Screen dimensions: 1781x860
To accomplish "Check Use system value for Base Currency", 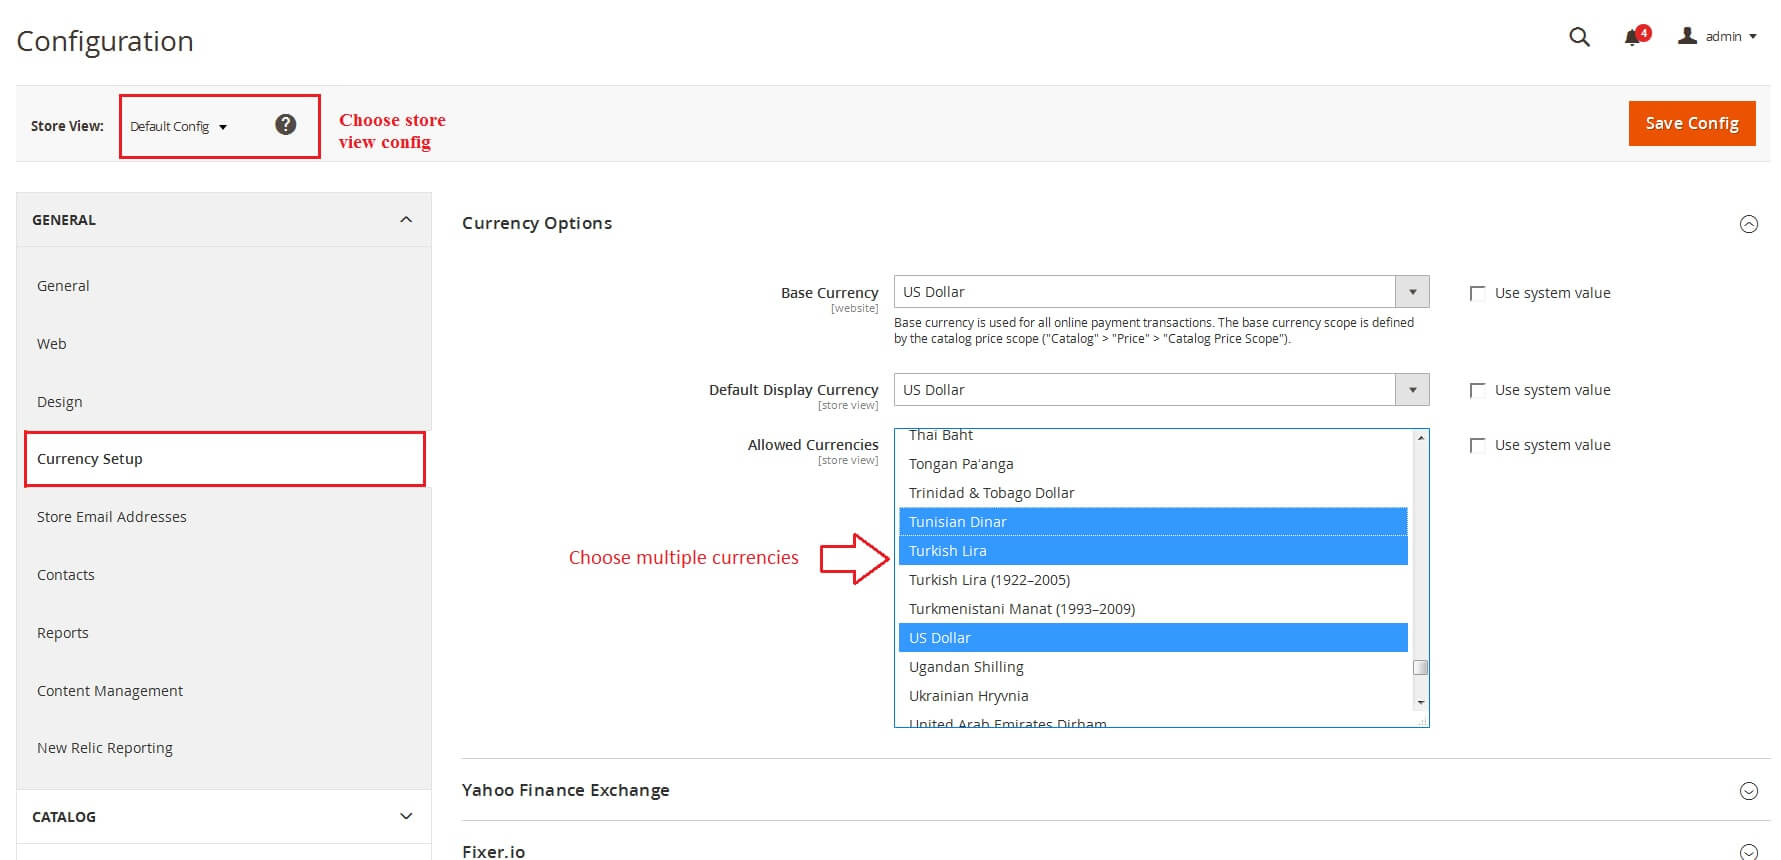I will pyautogui.click(x=1477, y=293).
